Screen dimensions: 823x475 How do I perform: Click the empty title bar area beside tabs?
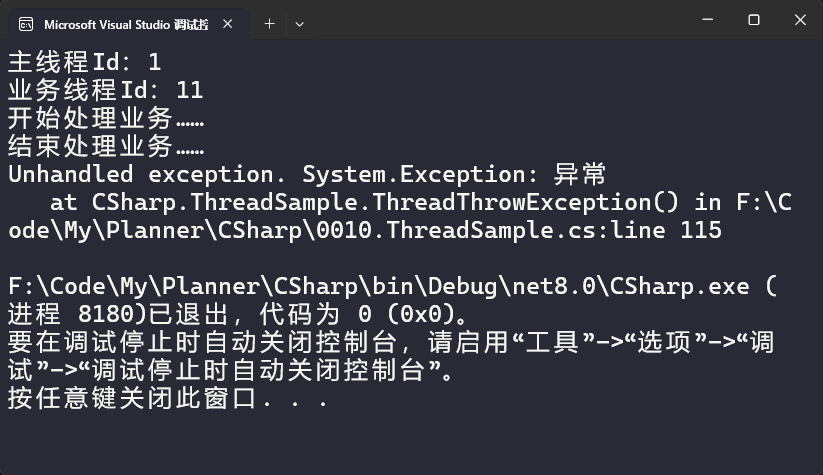499,20
